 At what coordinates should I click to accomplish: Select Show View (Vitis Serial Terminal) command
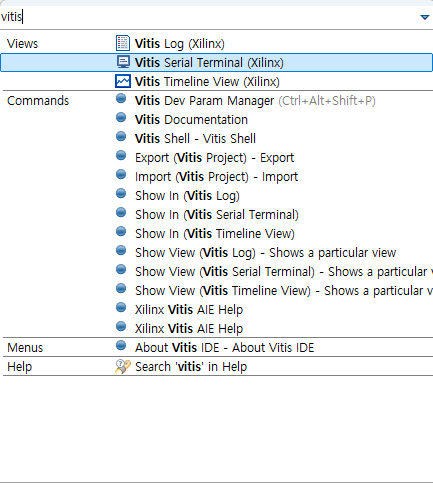[x=284, y=272]
